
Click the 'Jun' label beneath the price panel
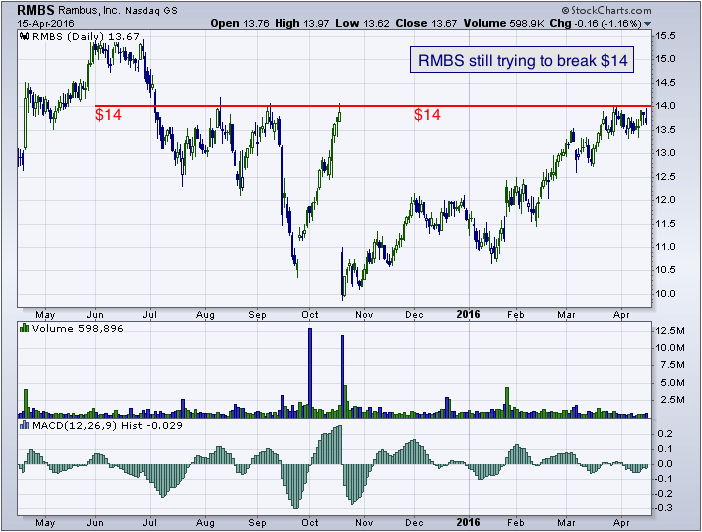tap(94, 315)
